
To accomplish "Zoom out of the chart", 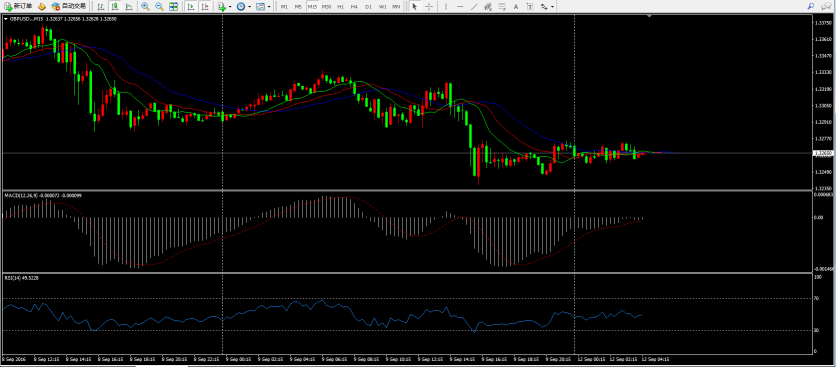I will [159, 6].
